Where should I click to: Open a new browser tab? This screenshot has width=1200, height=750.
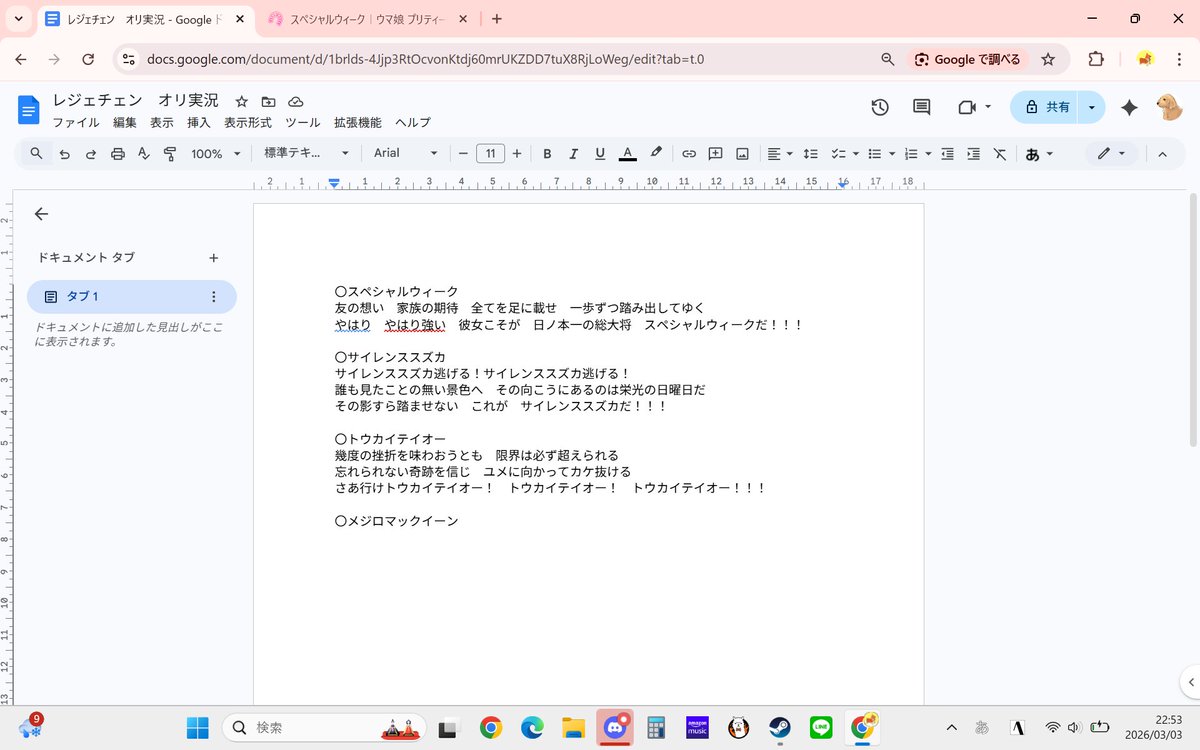(497, 19)
